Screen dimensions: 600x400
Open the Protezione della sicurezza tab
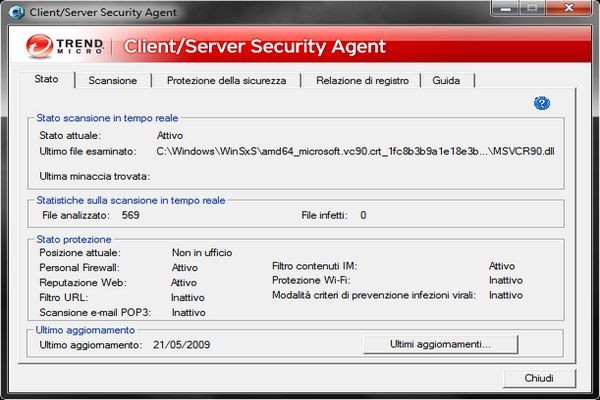(x=226, y=80)
